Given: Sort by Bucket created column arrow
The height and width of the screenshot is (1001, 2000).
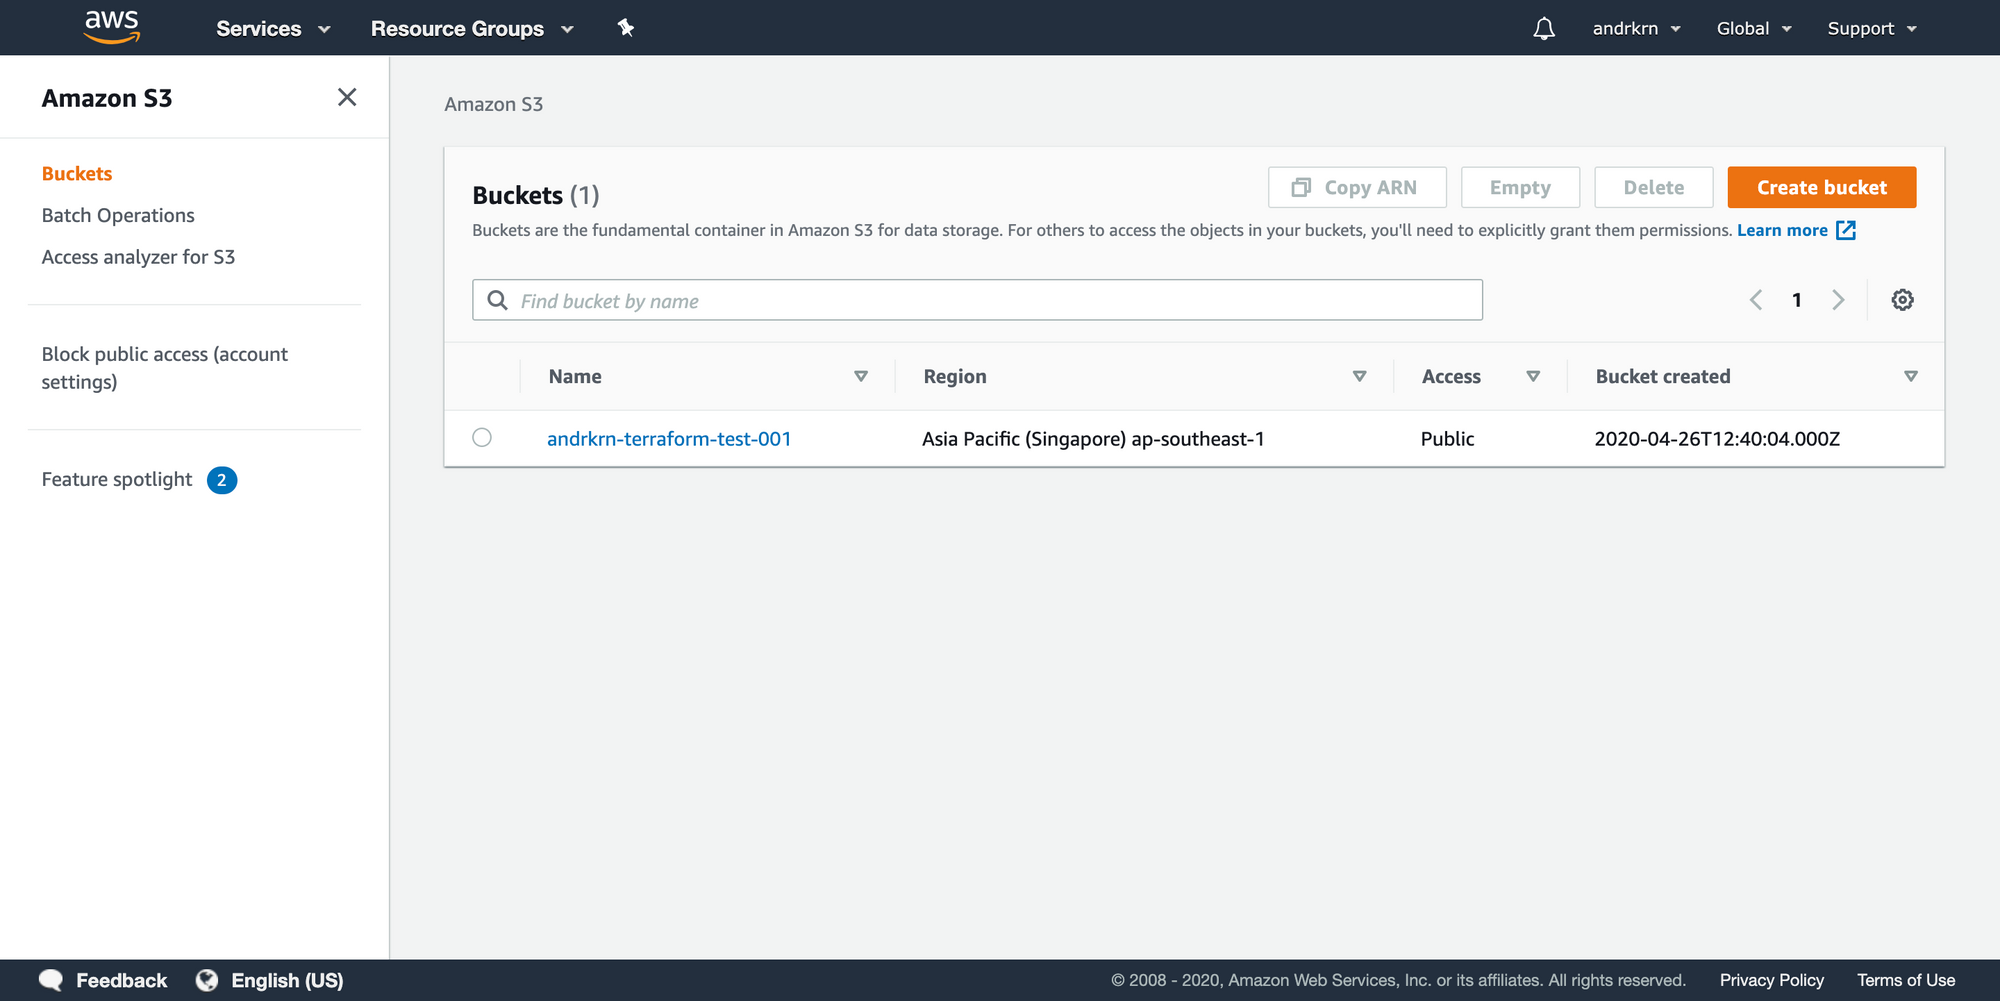Looking at the screenshot, I should coord(1910,377).
